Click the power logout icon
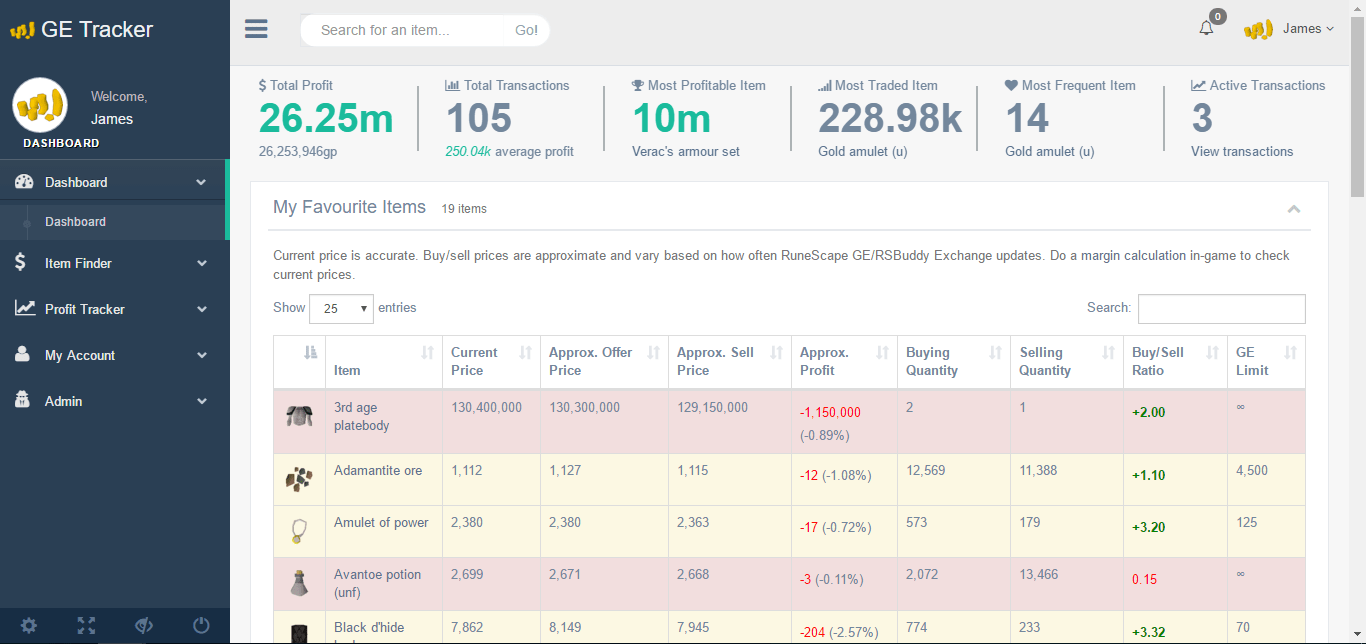Screen dimensions: 1366x644 [201, 626]
